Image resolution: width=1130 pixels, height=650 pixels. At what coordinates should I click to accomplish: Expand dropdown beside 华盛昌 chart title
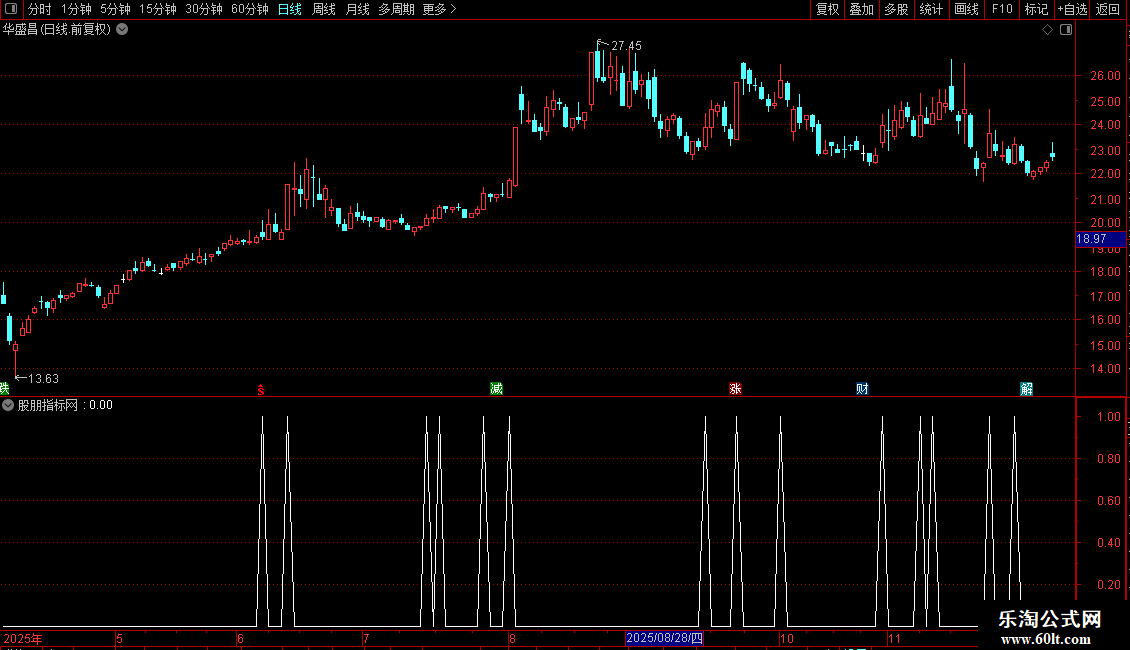pos(123,30)
